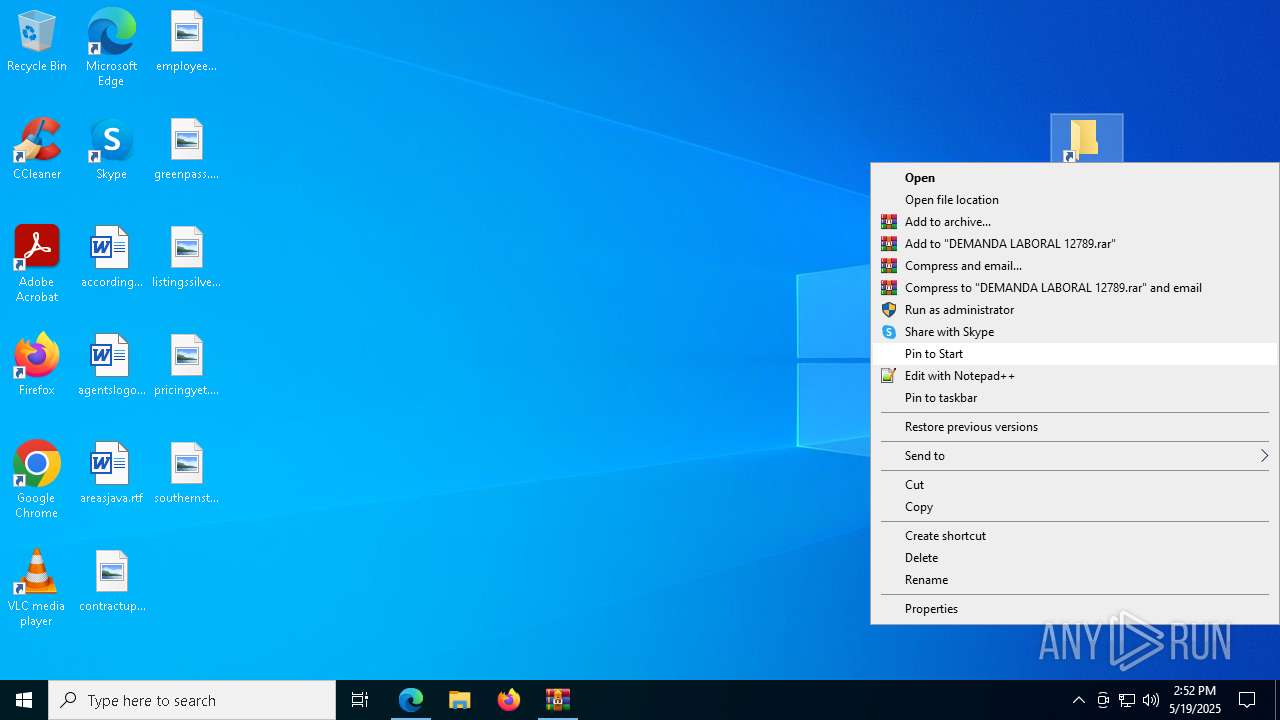Select the contractup image file icon
Screen dimensions: 1280x720
click(111, 582)
